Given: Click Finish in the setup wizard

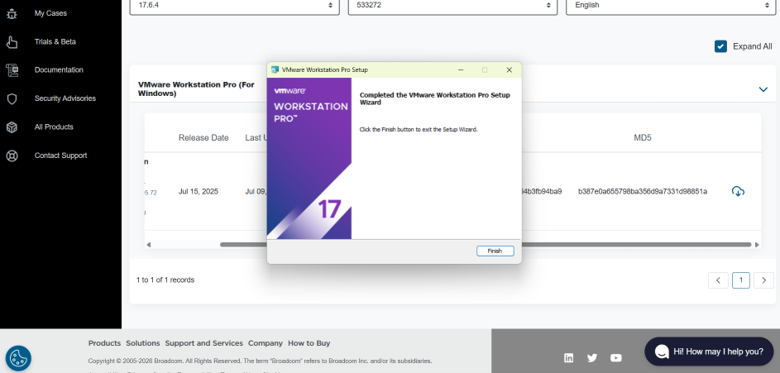Looking at the screenshot, I should pos(495,251).
